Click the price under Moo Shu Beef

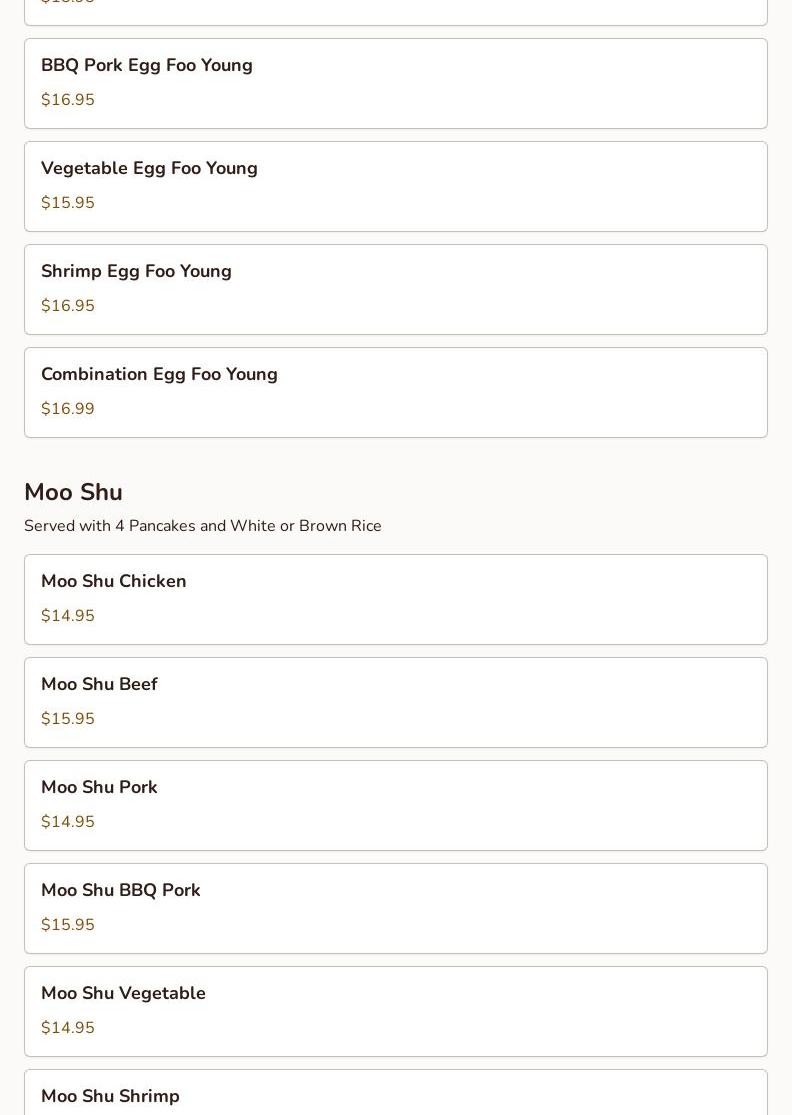click(x=68, y=719)
